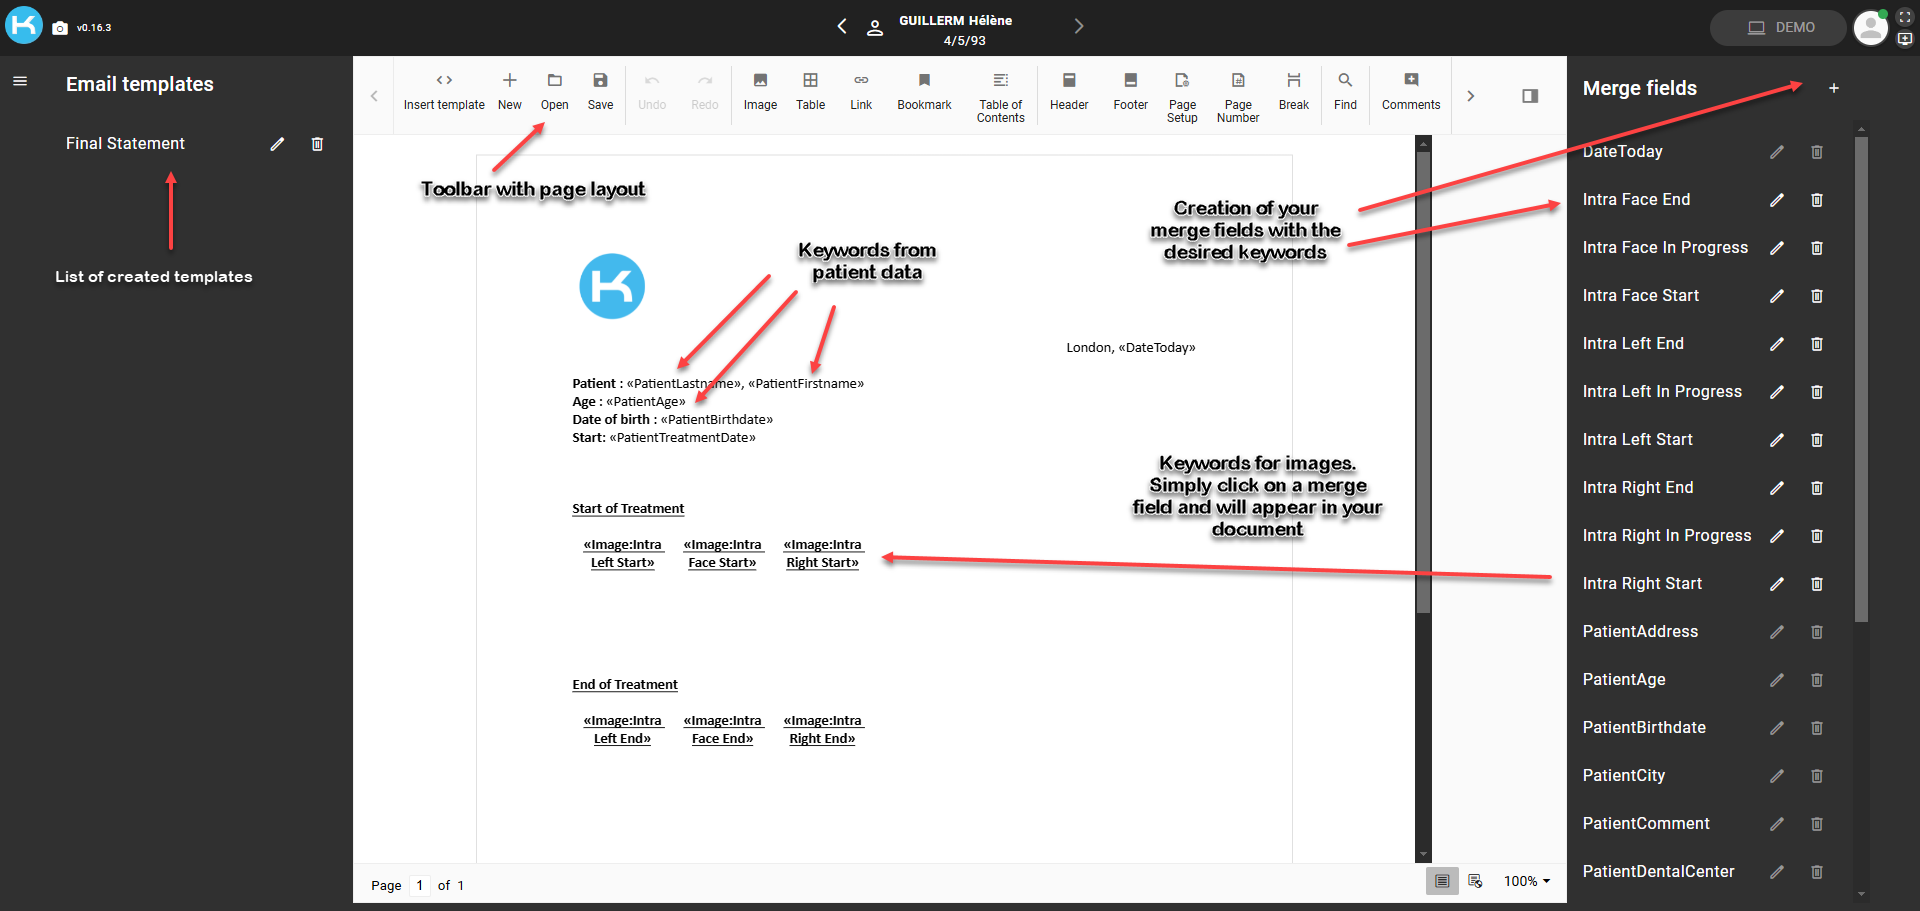Insert an Image from the toolbar
1920x911 pixels.
[760, 91]
